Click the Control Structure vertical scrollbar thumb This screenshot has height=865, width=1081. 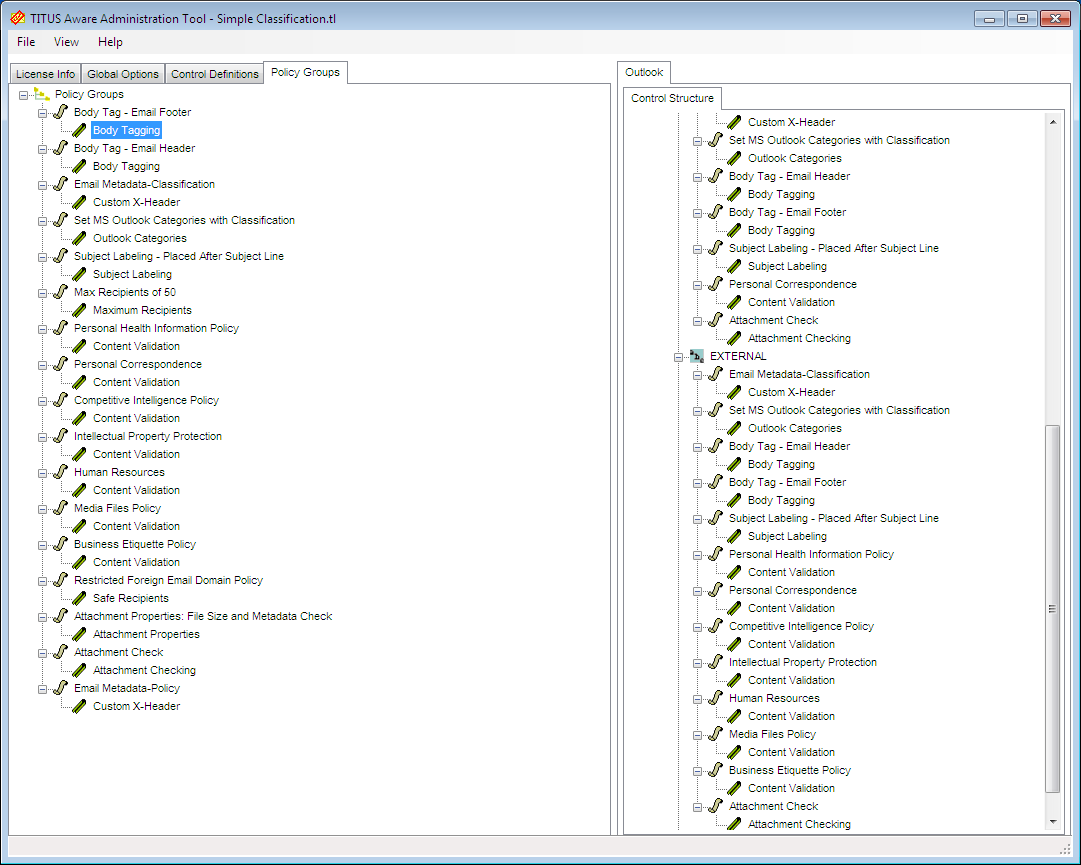[x=1053, y=609]
